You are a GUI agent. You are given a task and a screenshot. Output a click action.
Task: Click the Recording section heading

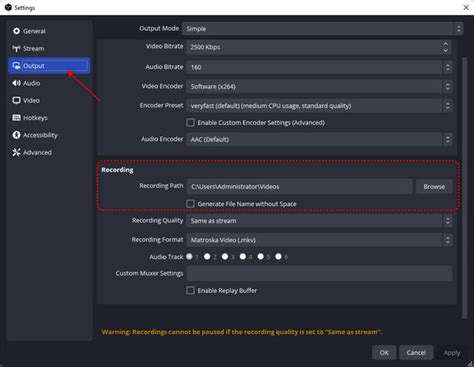[117, 170]
